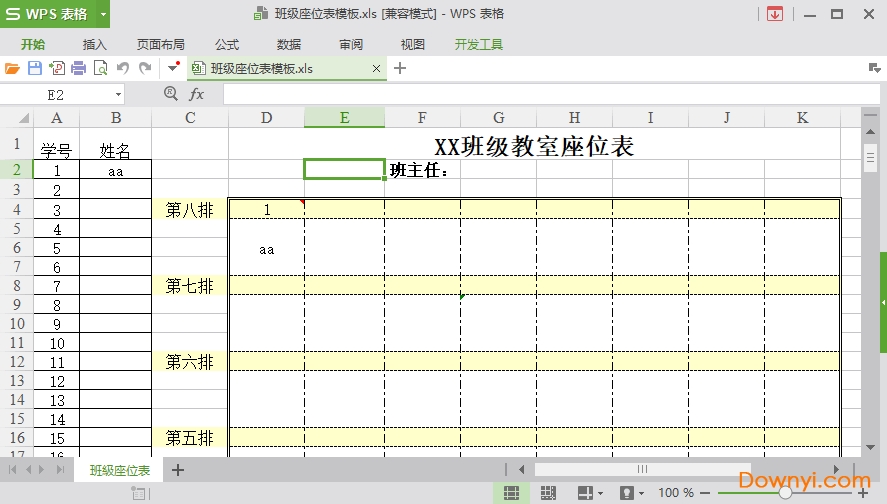Click the fx insert function icon

pyautogui.click(x=196, y=94)
